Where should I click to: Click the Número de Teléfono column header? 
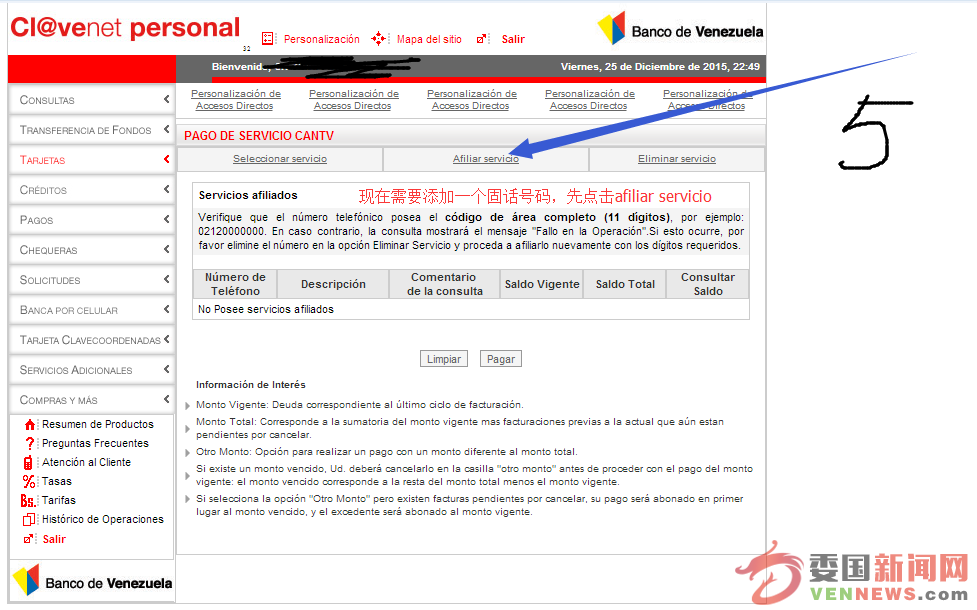point(235,284)
